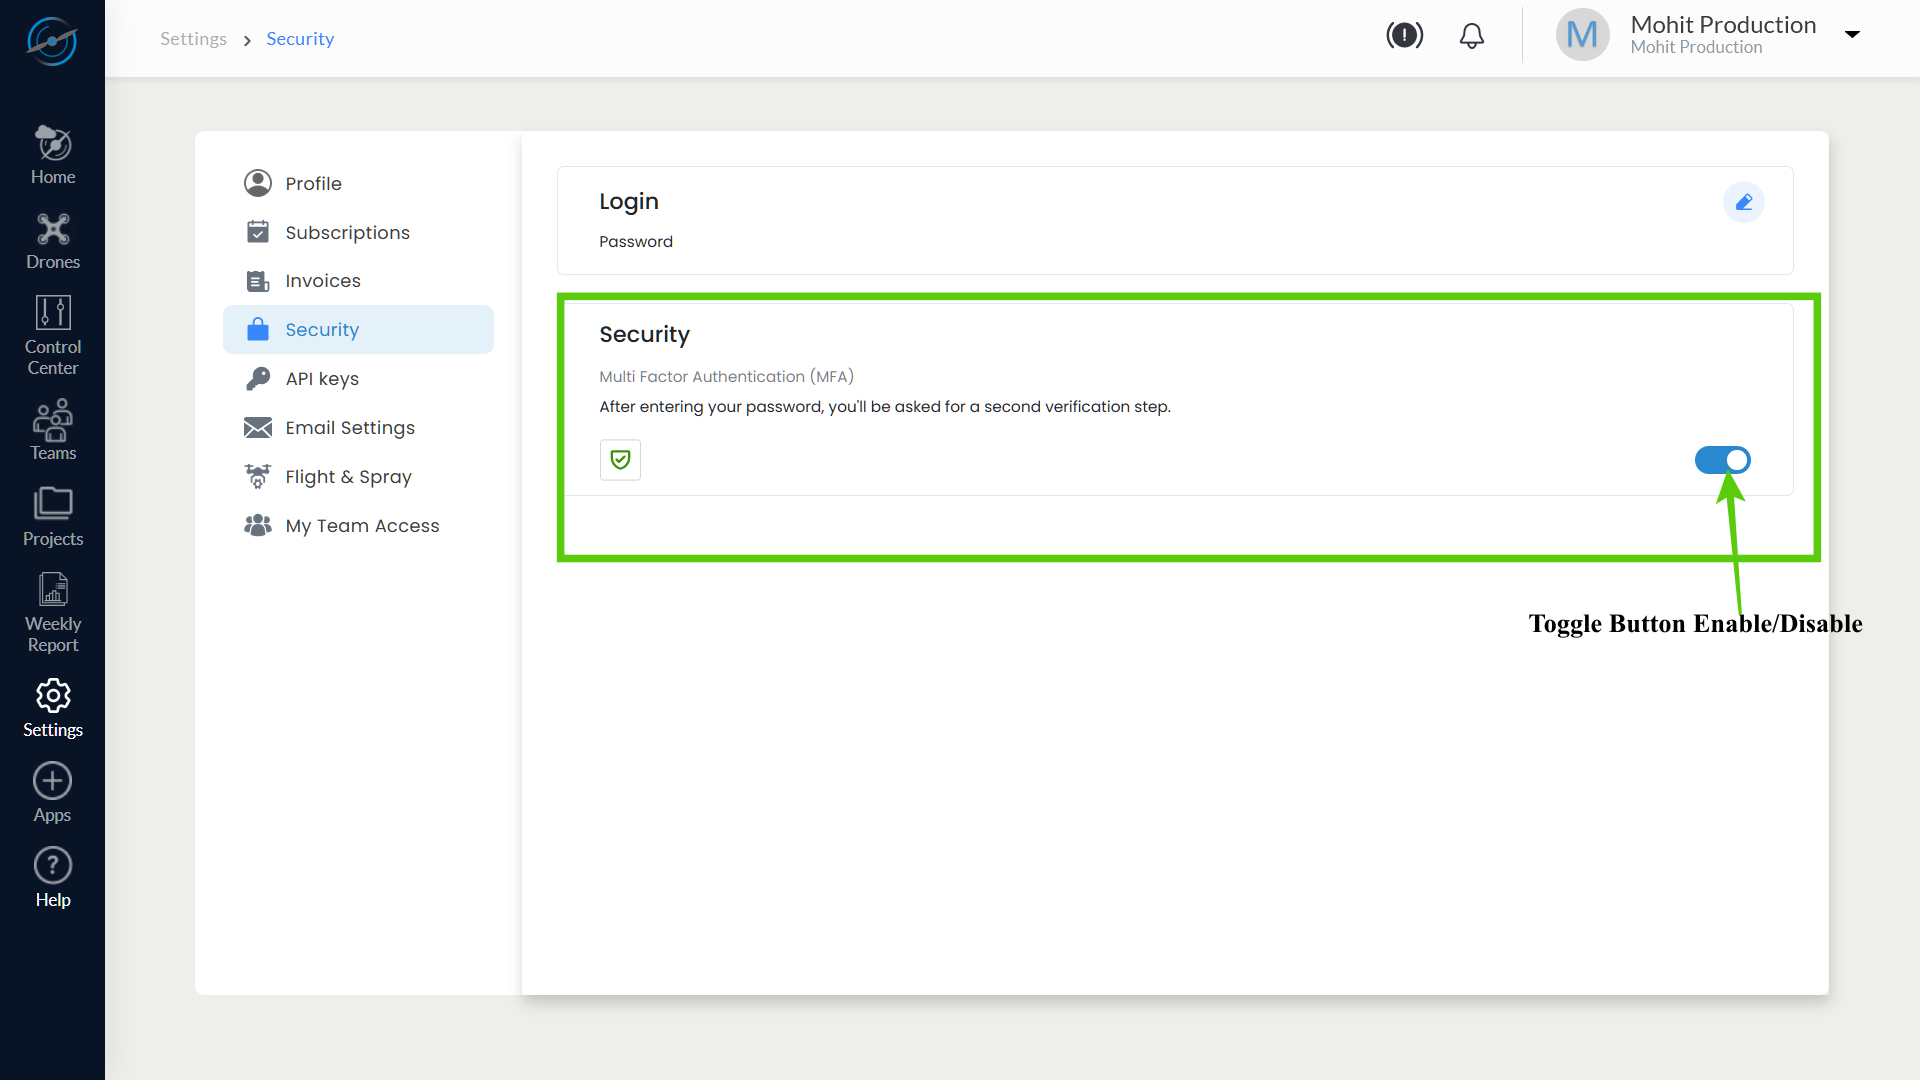Open the Help section
1920x1080 pixels.
point(53,878)
